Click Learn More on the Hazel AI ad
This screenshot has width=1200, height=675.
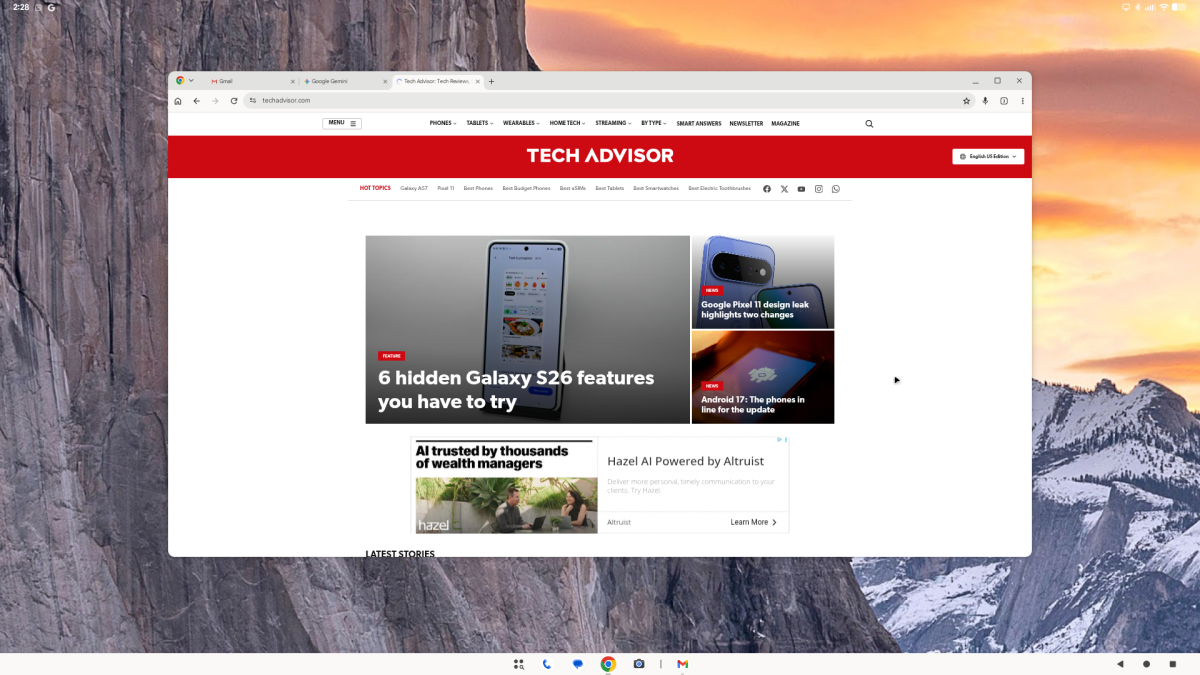click(749, 521)
